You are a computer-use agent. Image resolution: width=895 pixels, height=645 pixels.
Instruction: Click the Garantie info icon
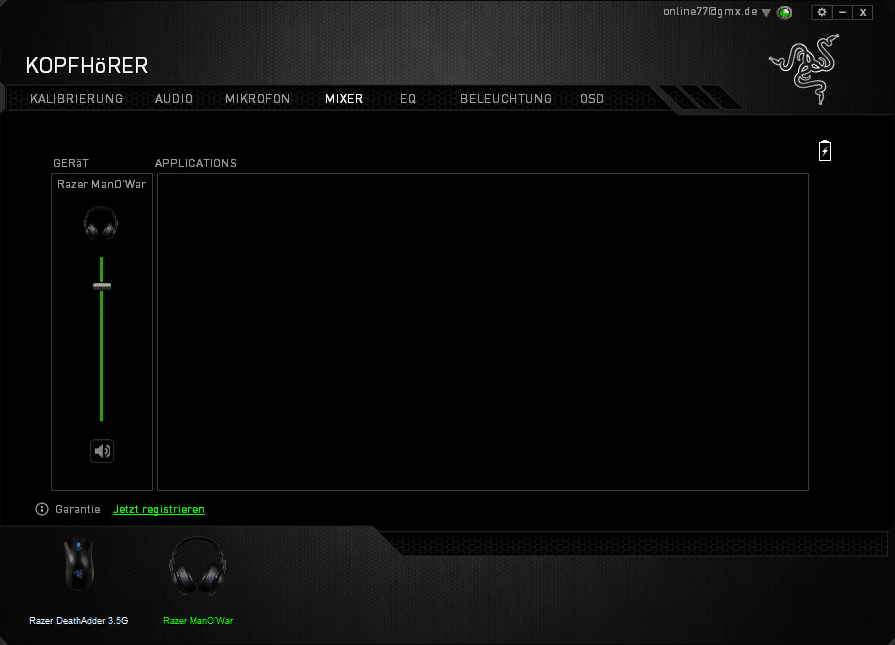coord(42,509)
